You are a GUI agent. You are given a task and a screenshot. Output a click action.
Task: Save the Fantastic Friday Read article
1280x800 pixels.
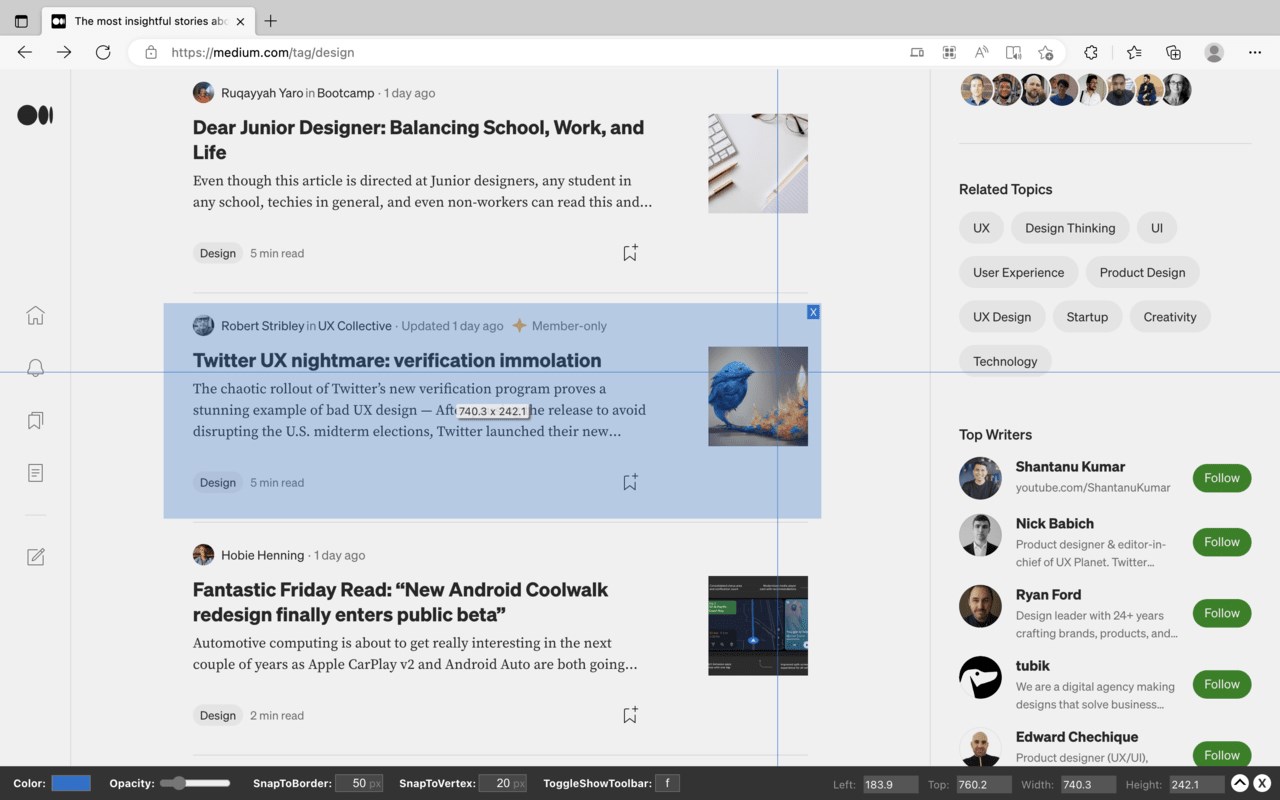pos(630,715)
